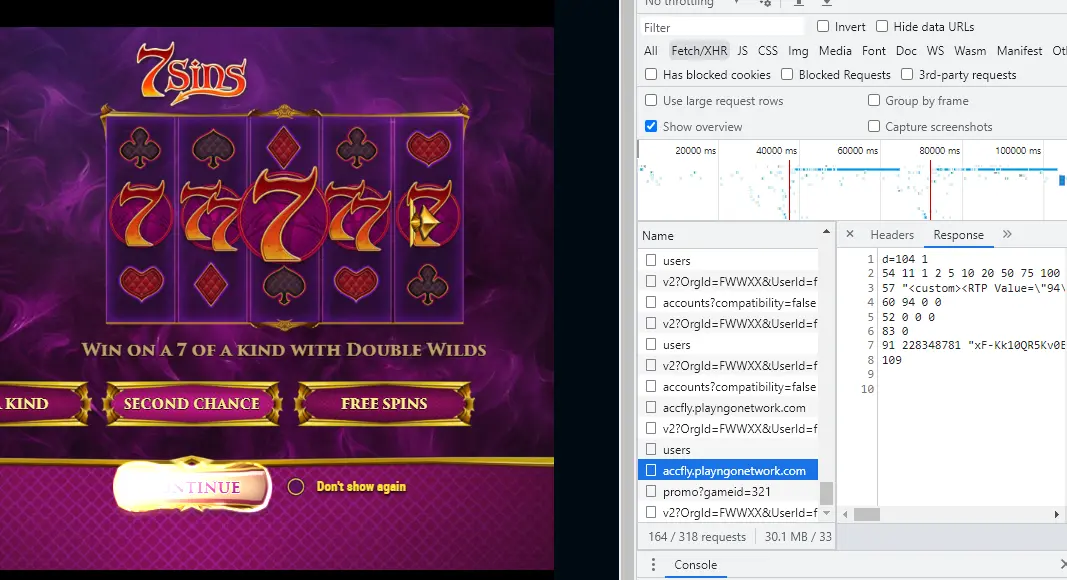
Task: Close the request details panel
Action: click(x=850, y=234)
